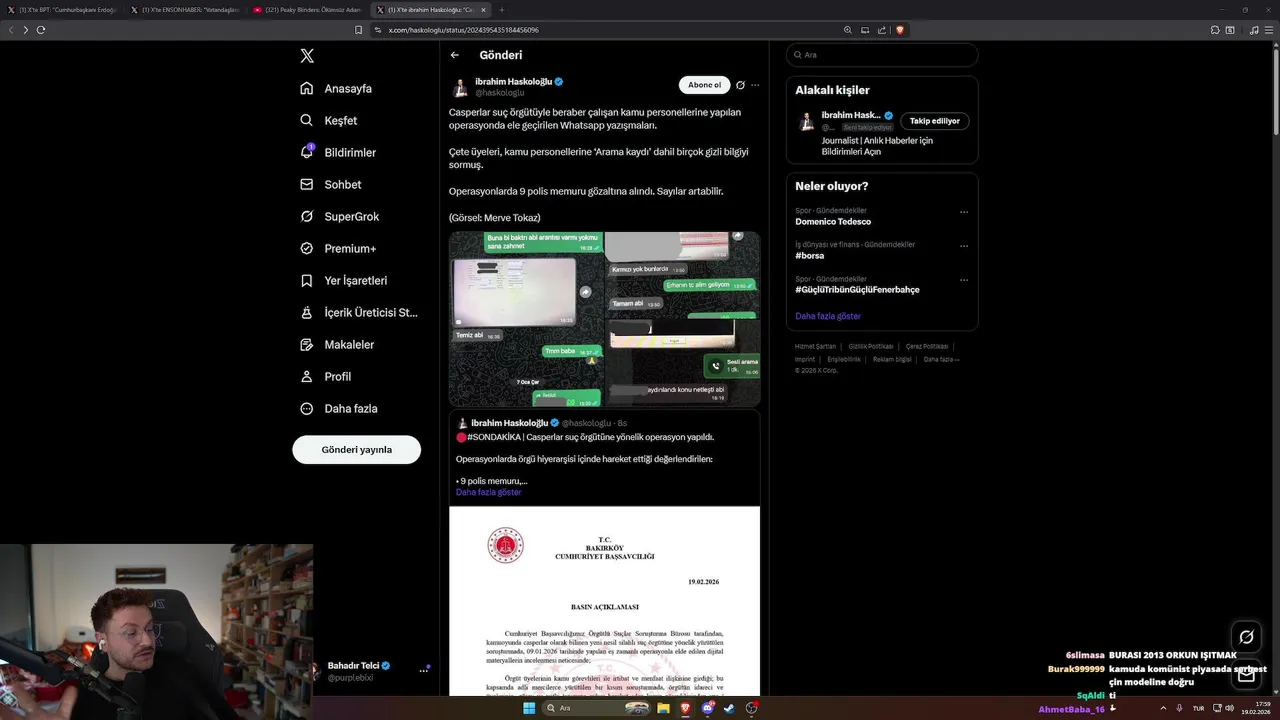Open the Gizlilik Politikası footer link

871,346
